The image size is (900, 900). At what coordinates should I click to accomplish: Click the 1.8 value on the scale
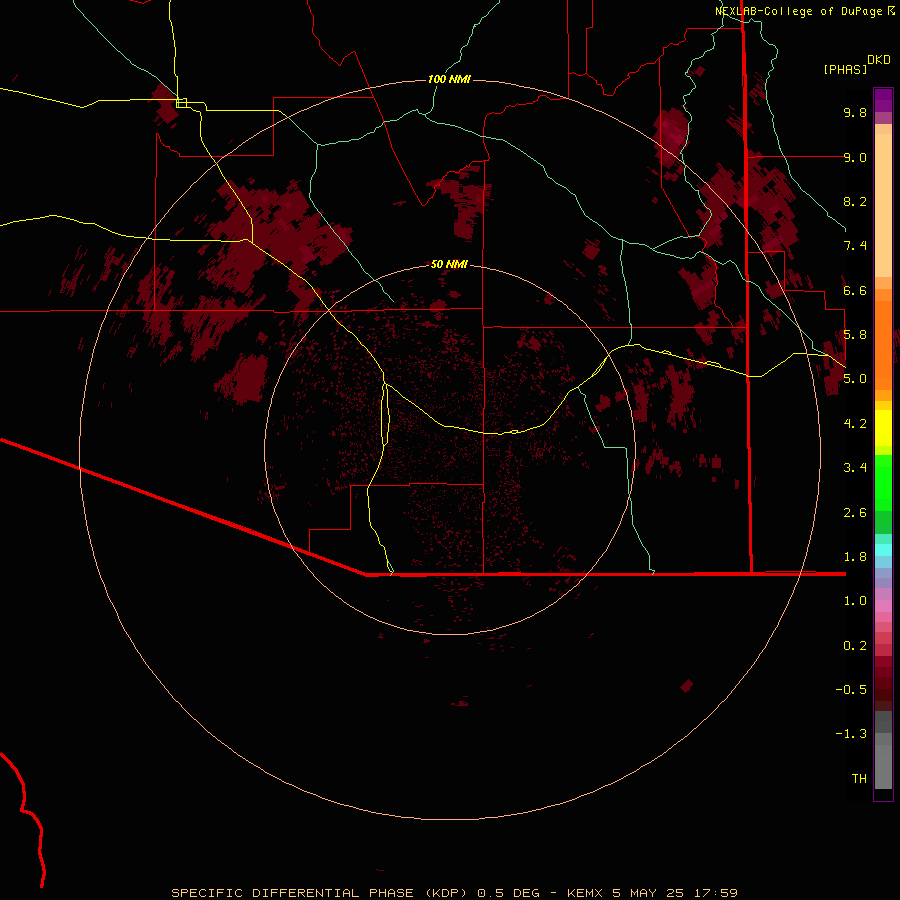[855, 557]
